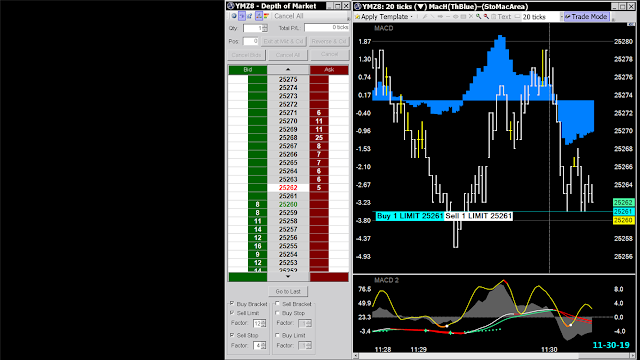
Task: Open the 20 ticks interval dropdown
Action: 562,17
